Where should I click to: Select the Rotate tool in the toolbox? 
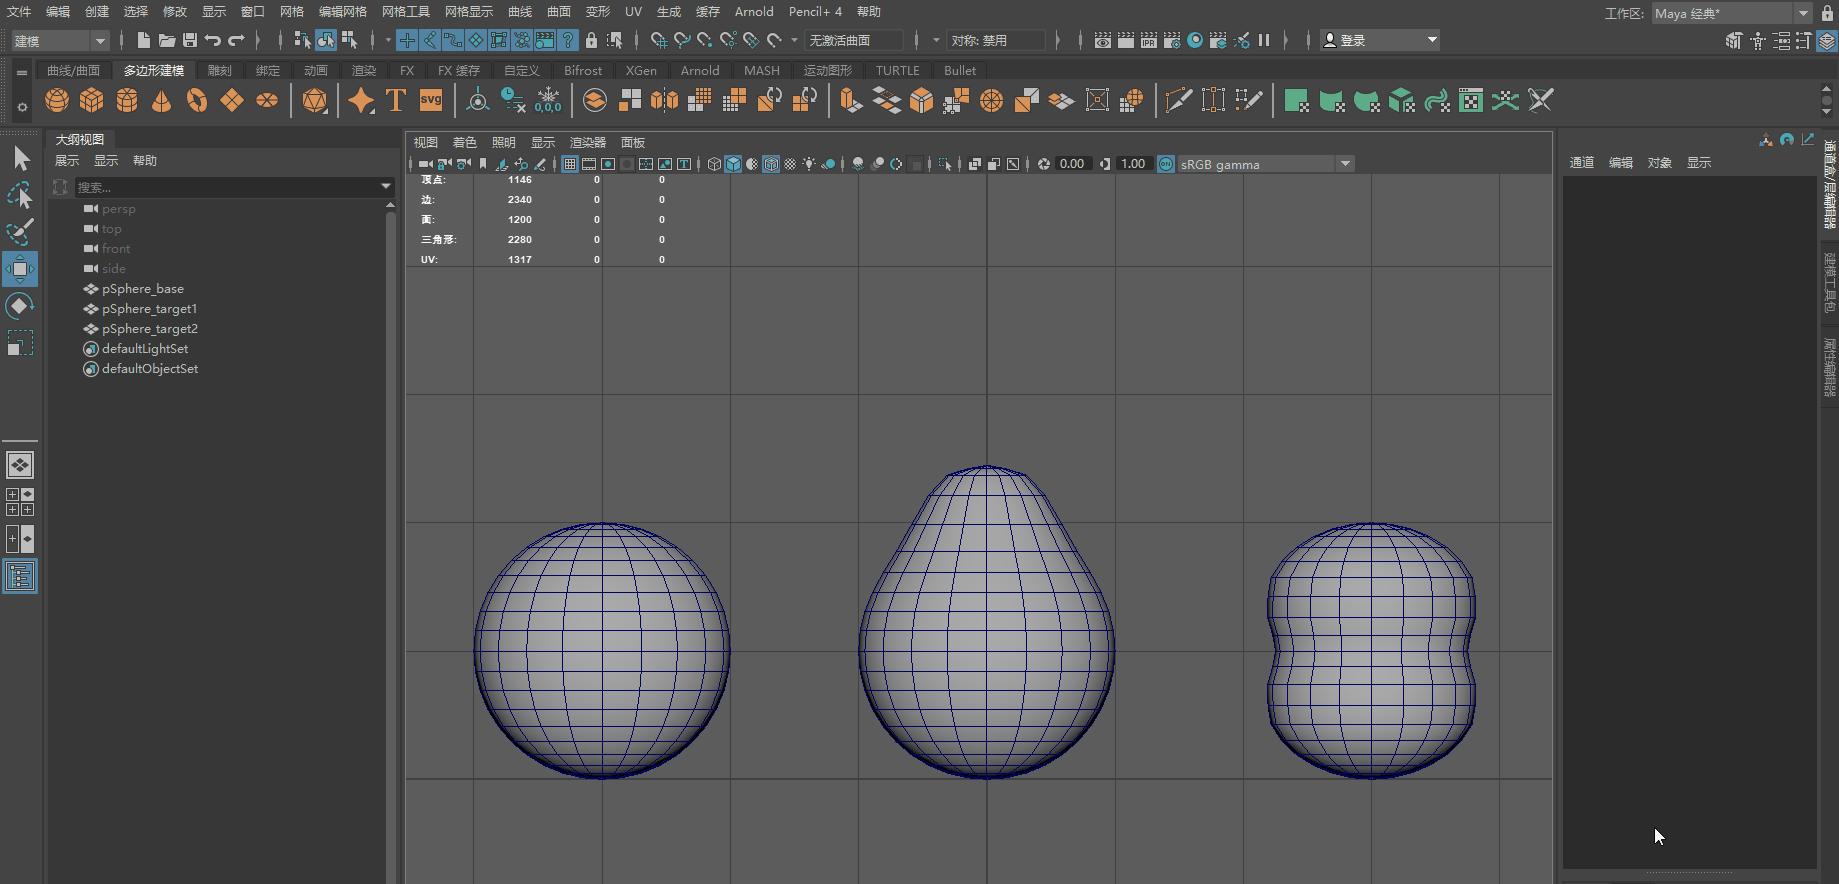pos(20,306)
